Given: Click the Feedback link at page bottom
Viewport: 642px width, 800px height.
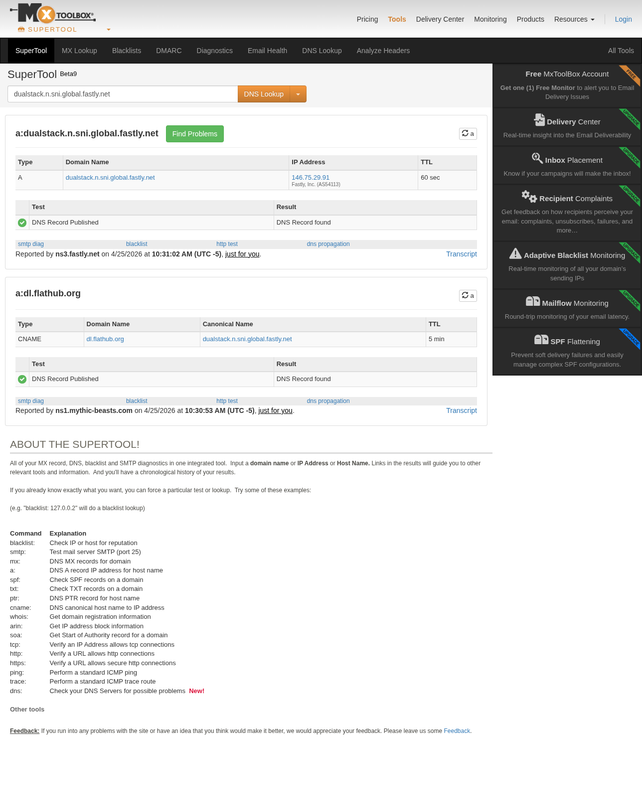Looking at the screenshot, I should pyautogui.click(x=457, y=731).
